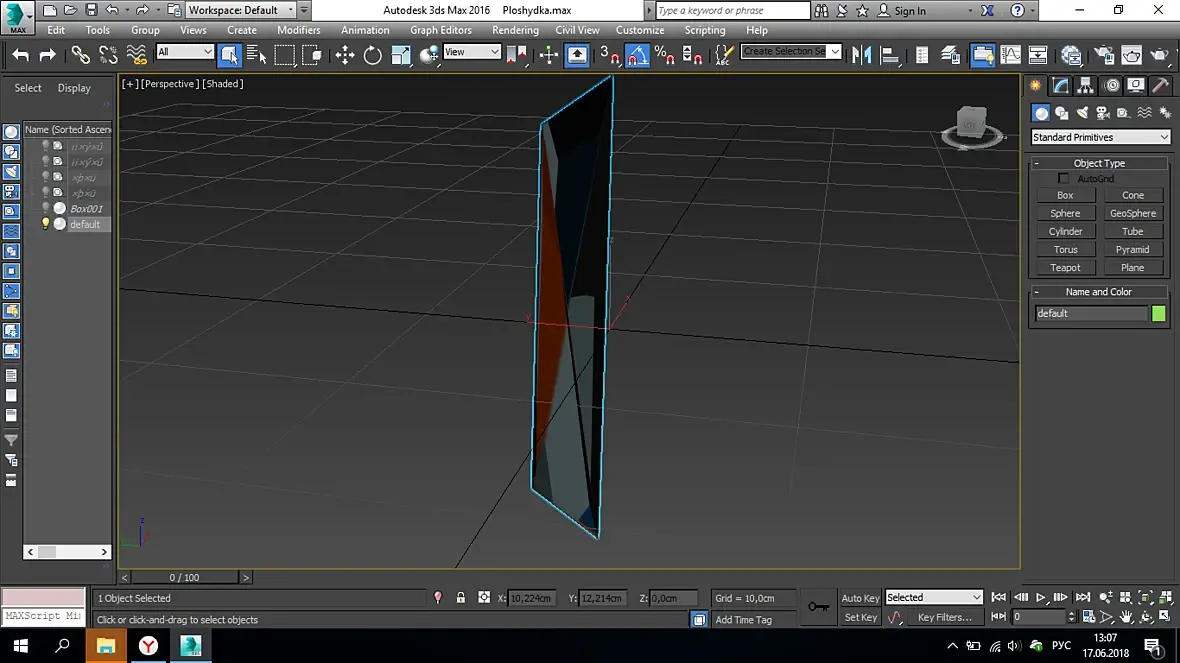Click the Select and Link tool

(x=81, y=55)
